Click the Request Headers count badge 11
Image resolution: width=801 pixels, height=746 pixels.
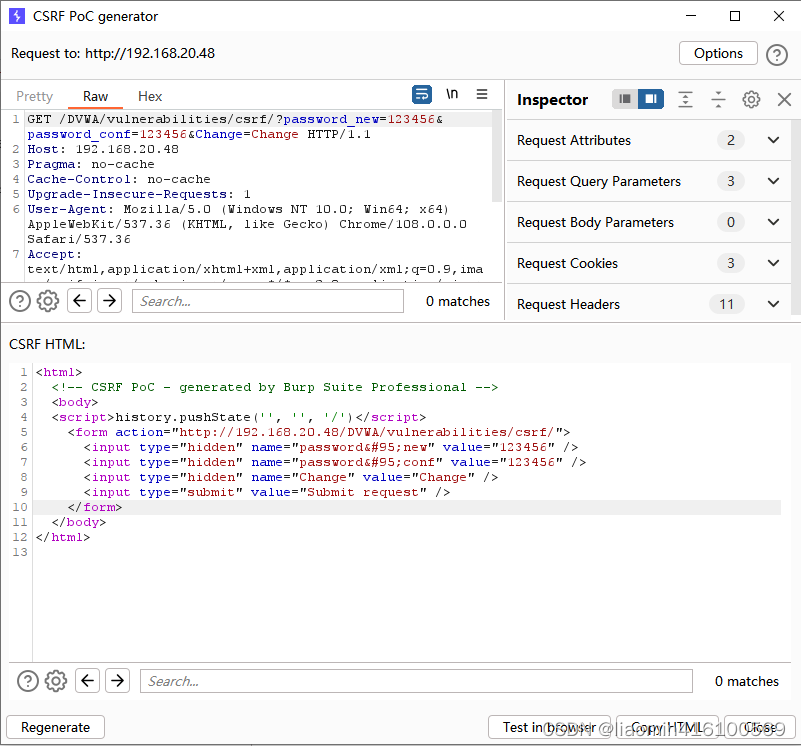click(x=726, y=304)
